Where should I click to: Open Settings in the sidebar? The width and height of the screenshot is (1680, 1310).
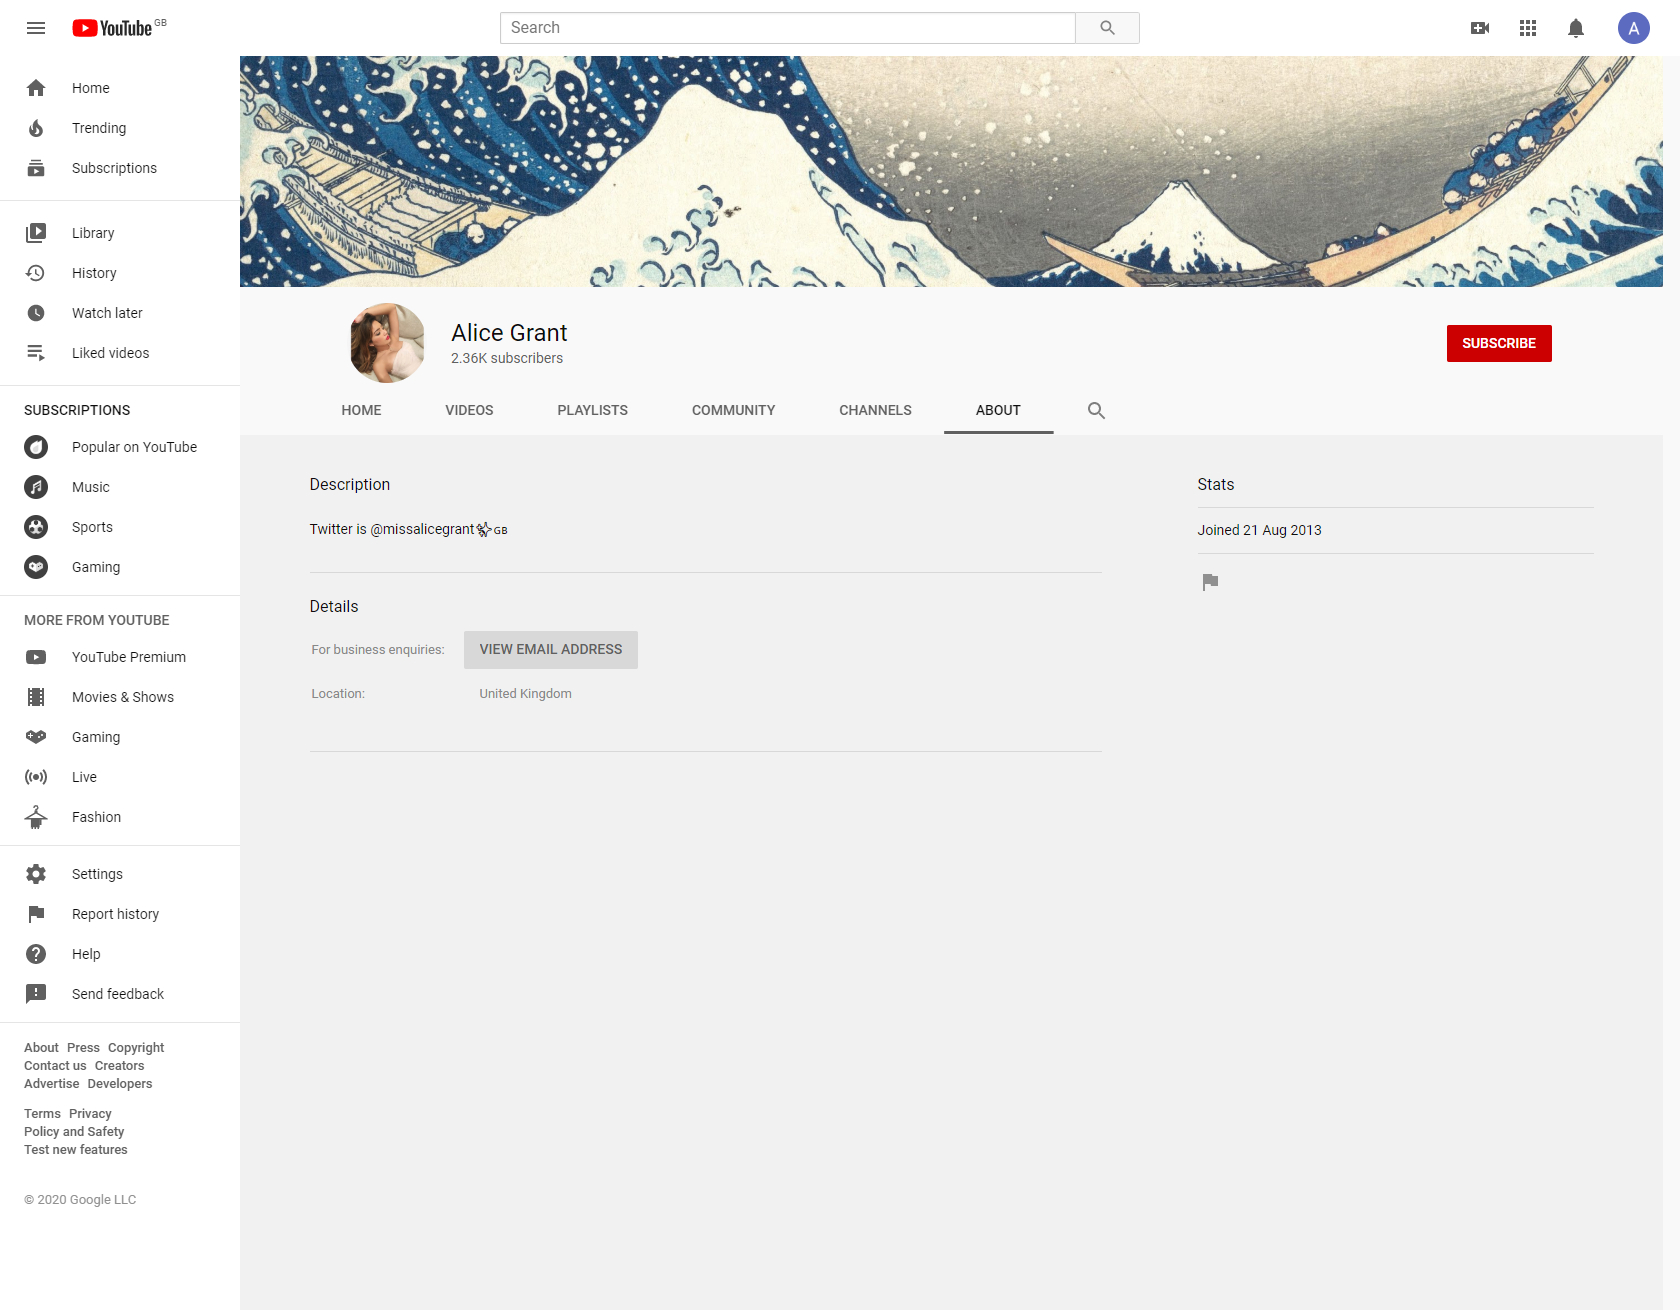[x=97, y=874]
